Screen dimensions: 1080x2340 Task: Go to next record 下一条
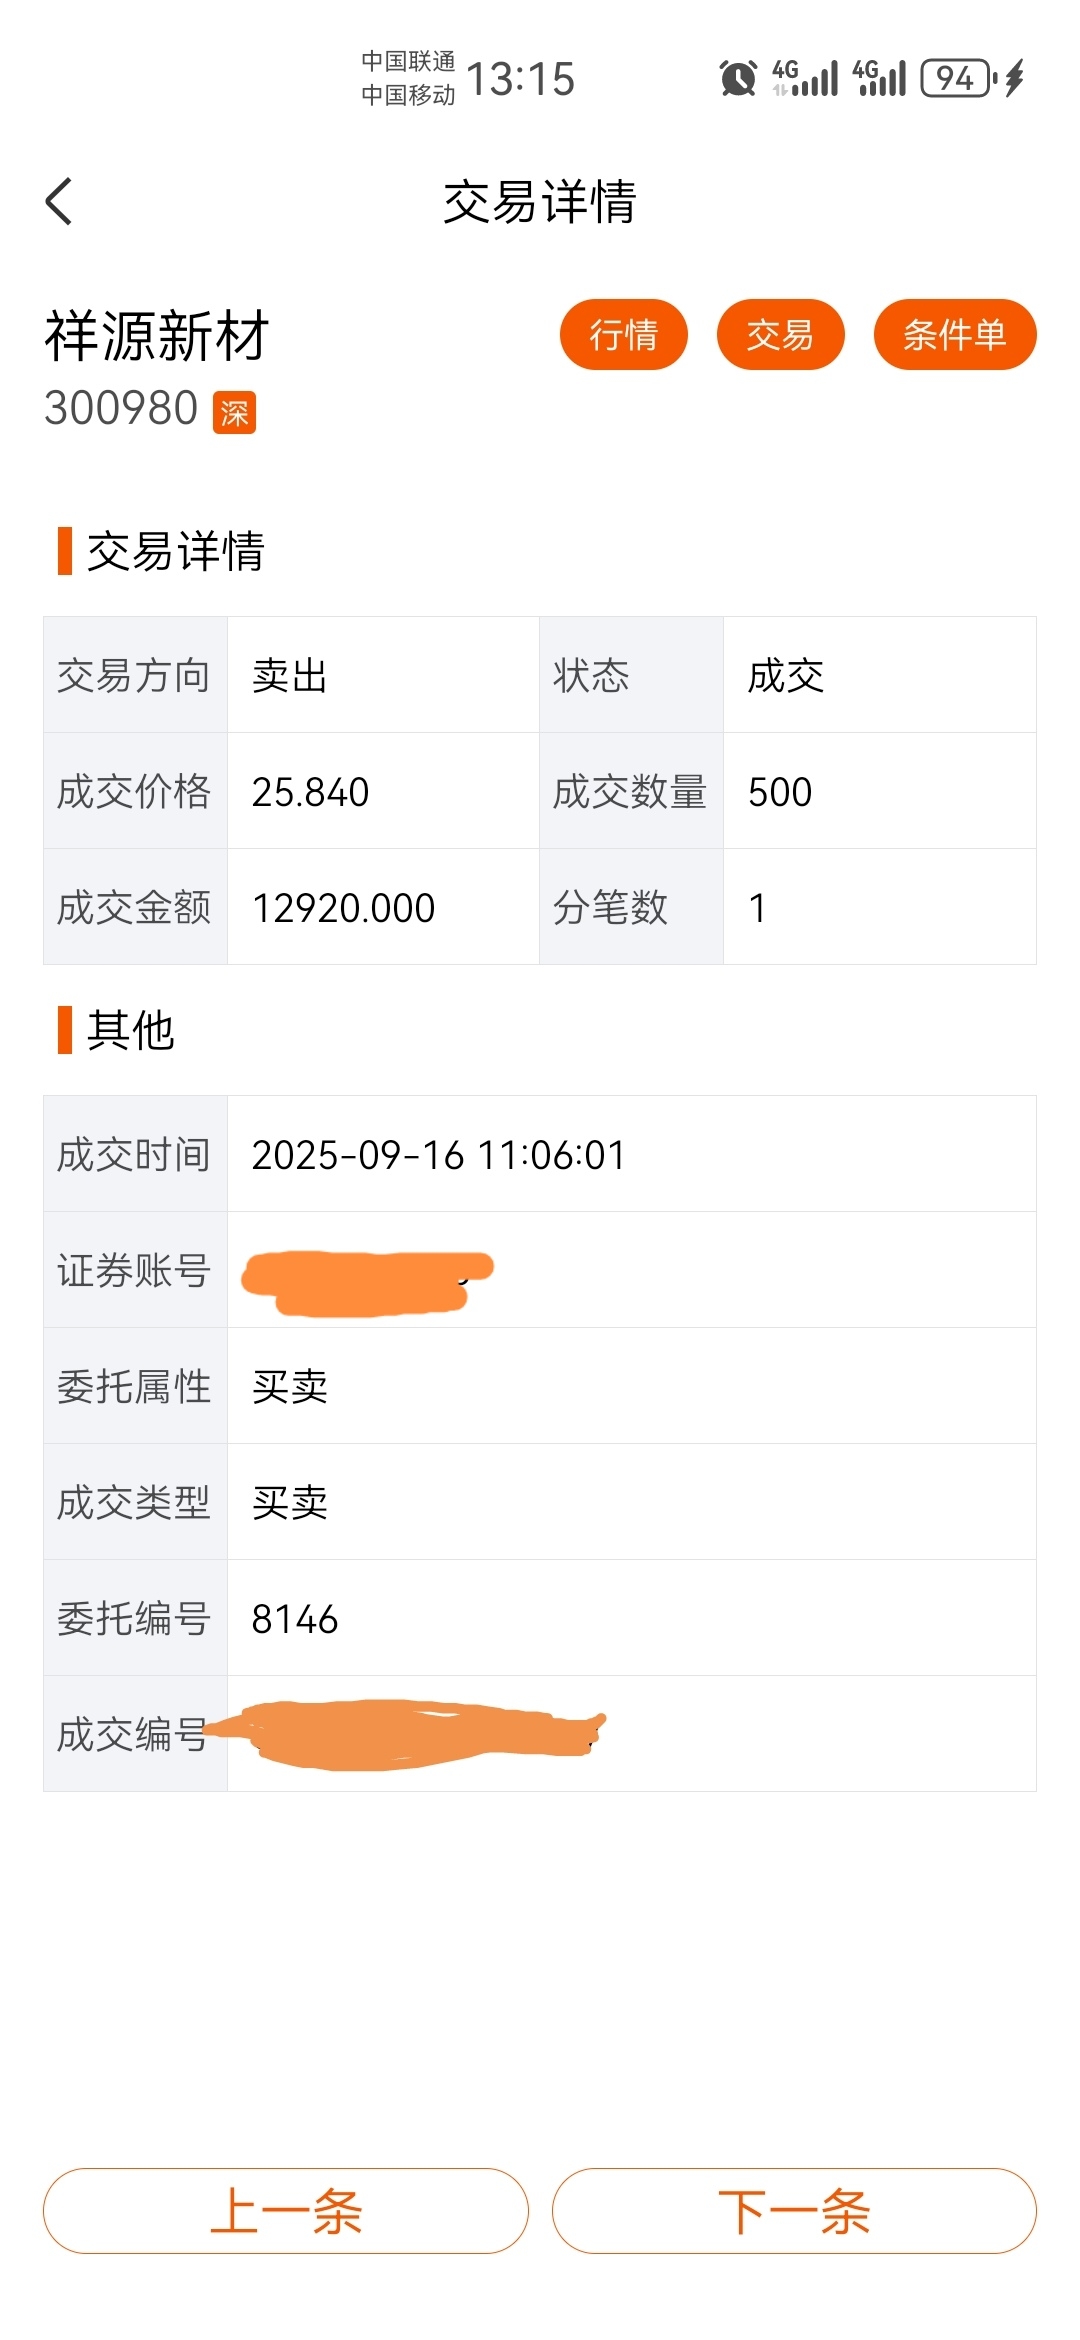tap(794, 2210)
